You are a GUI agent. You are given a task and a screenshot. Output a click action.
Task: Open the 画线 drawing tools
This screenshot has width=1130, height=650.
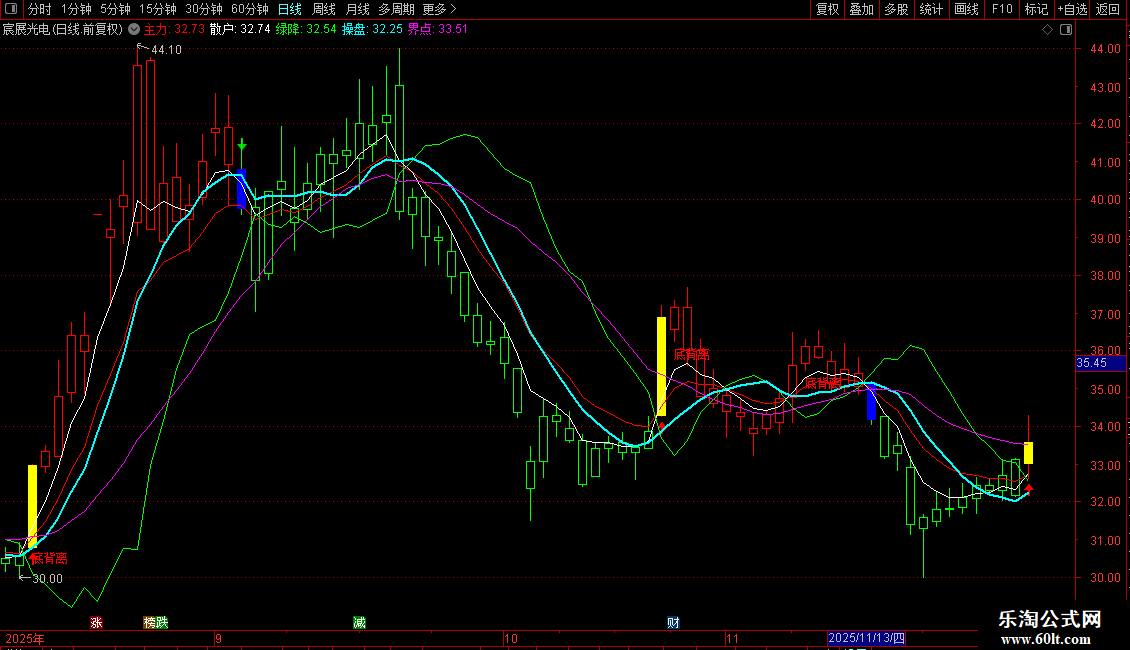(966, 9)
